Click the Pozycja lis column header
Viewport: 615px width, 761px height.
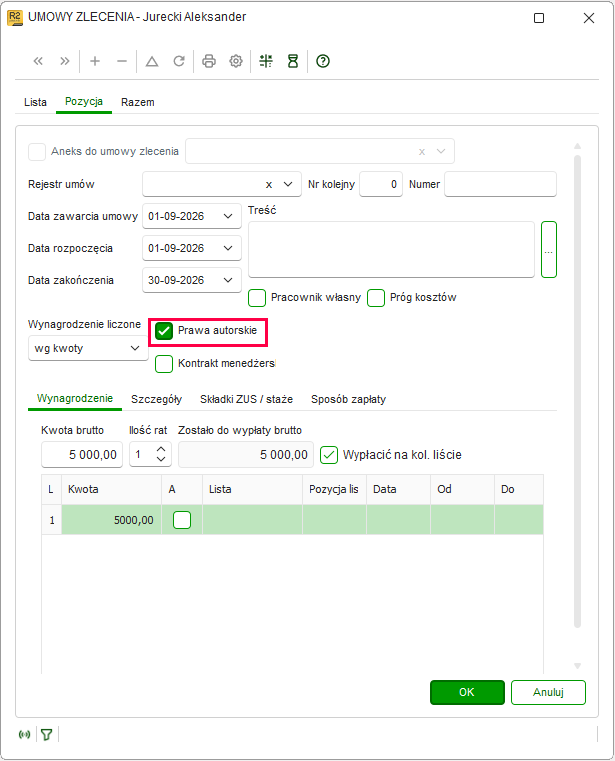334,489
